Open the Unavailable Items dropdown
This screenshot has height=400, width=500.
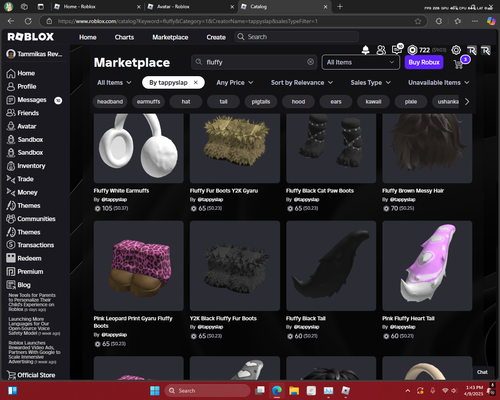[x=438, y=82]
